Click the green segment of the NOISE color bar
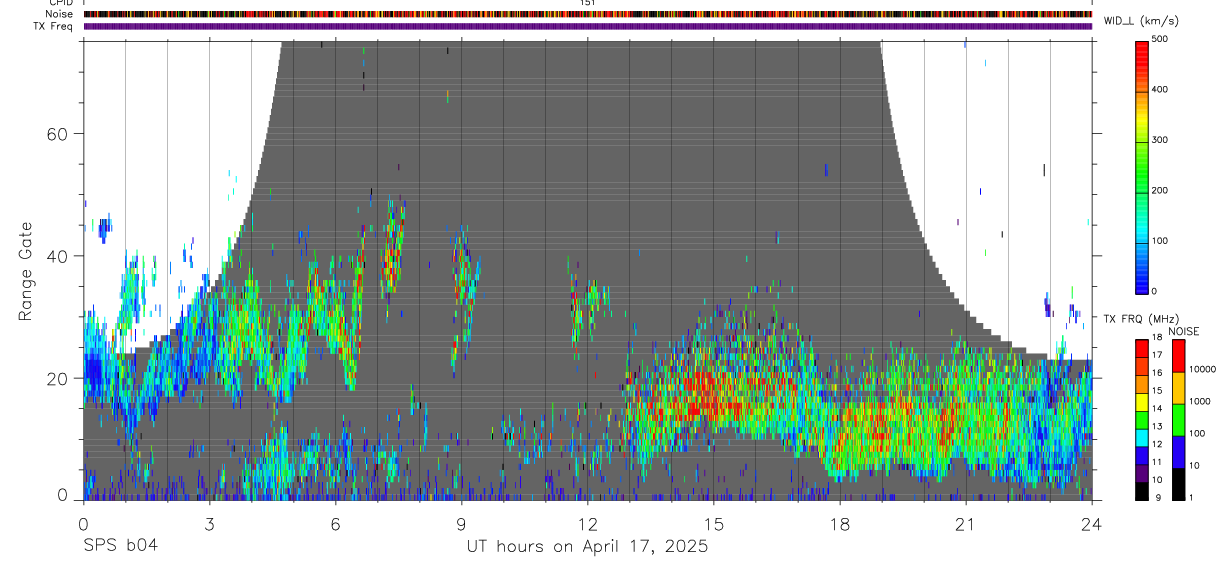This screenshot has height=567, width=1228. [1179, 419]
